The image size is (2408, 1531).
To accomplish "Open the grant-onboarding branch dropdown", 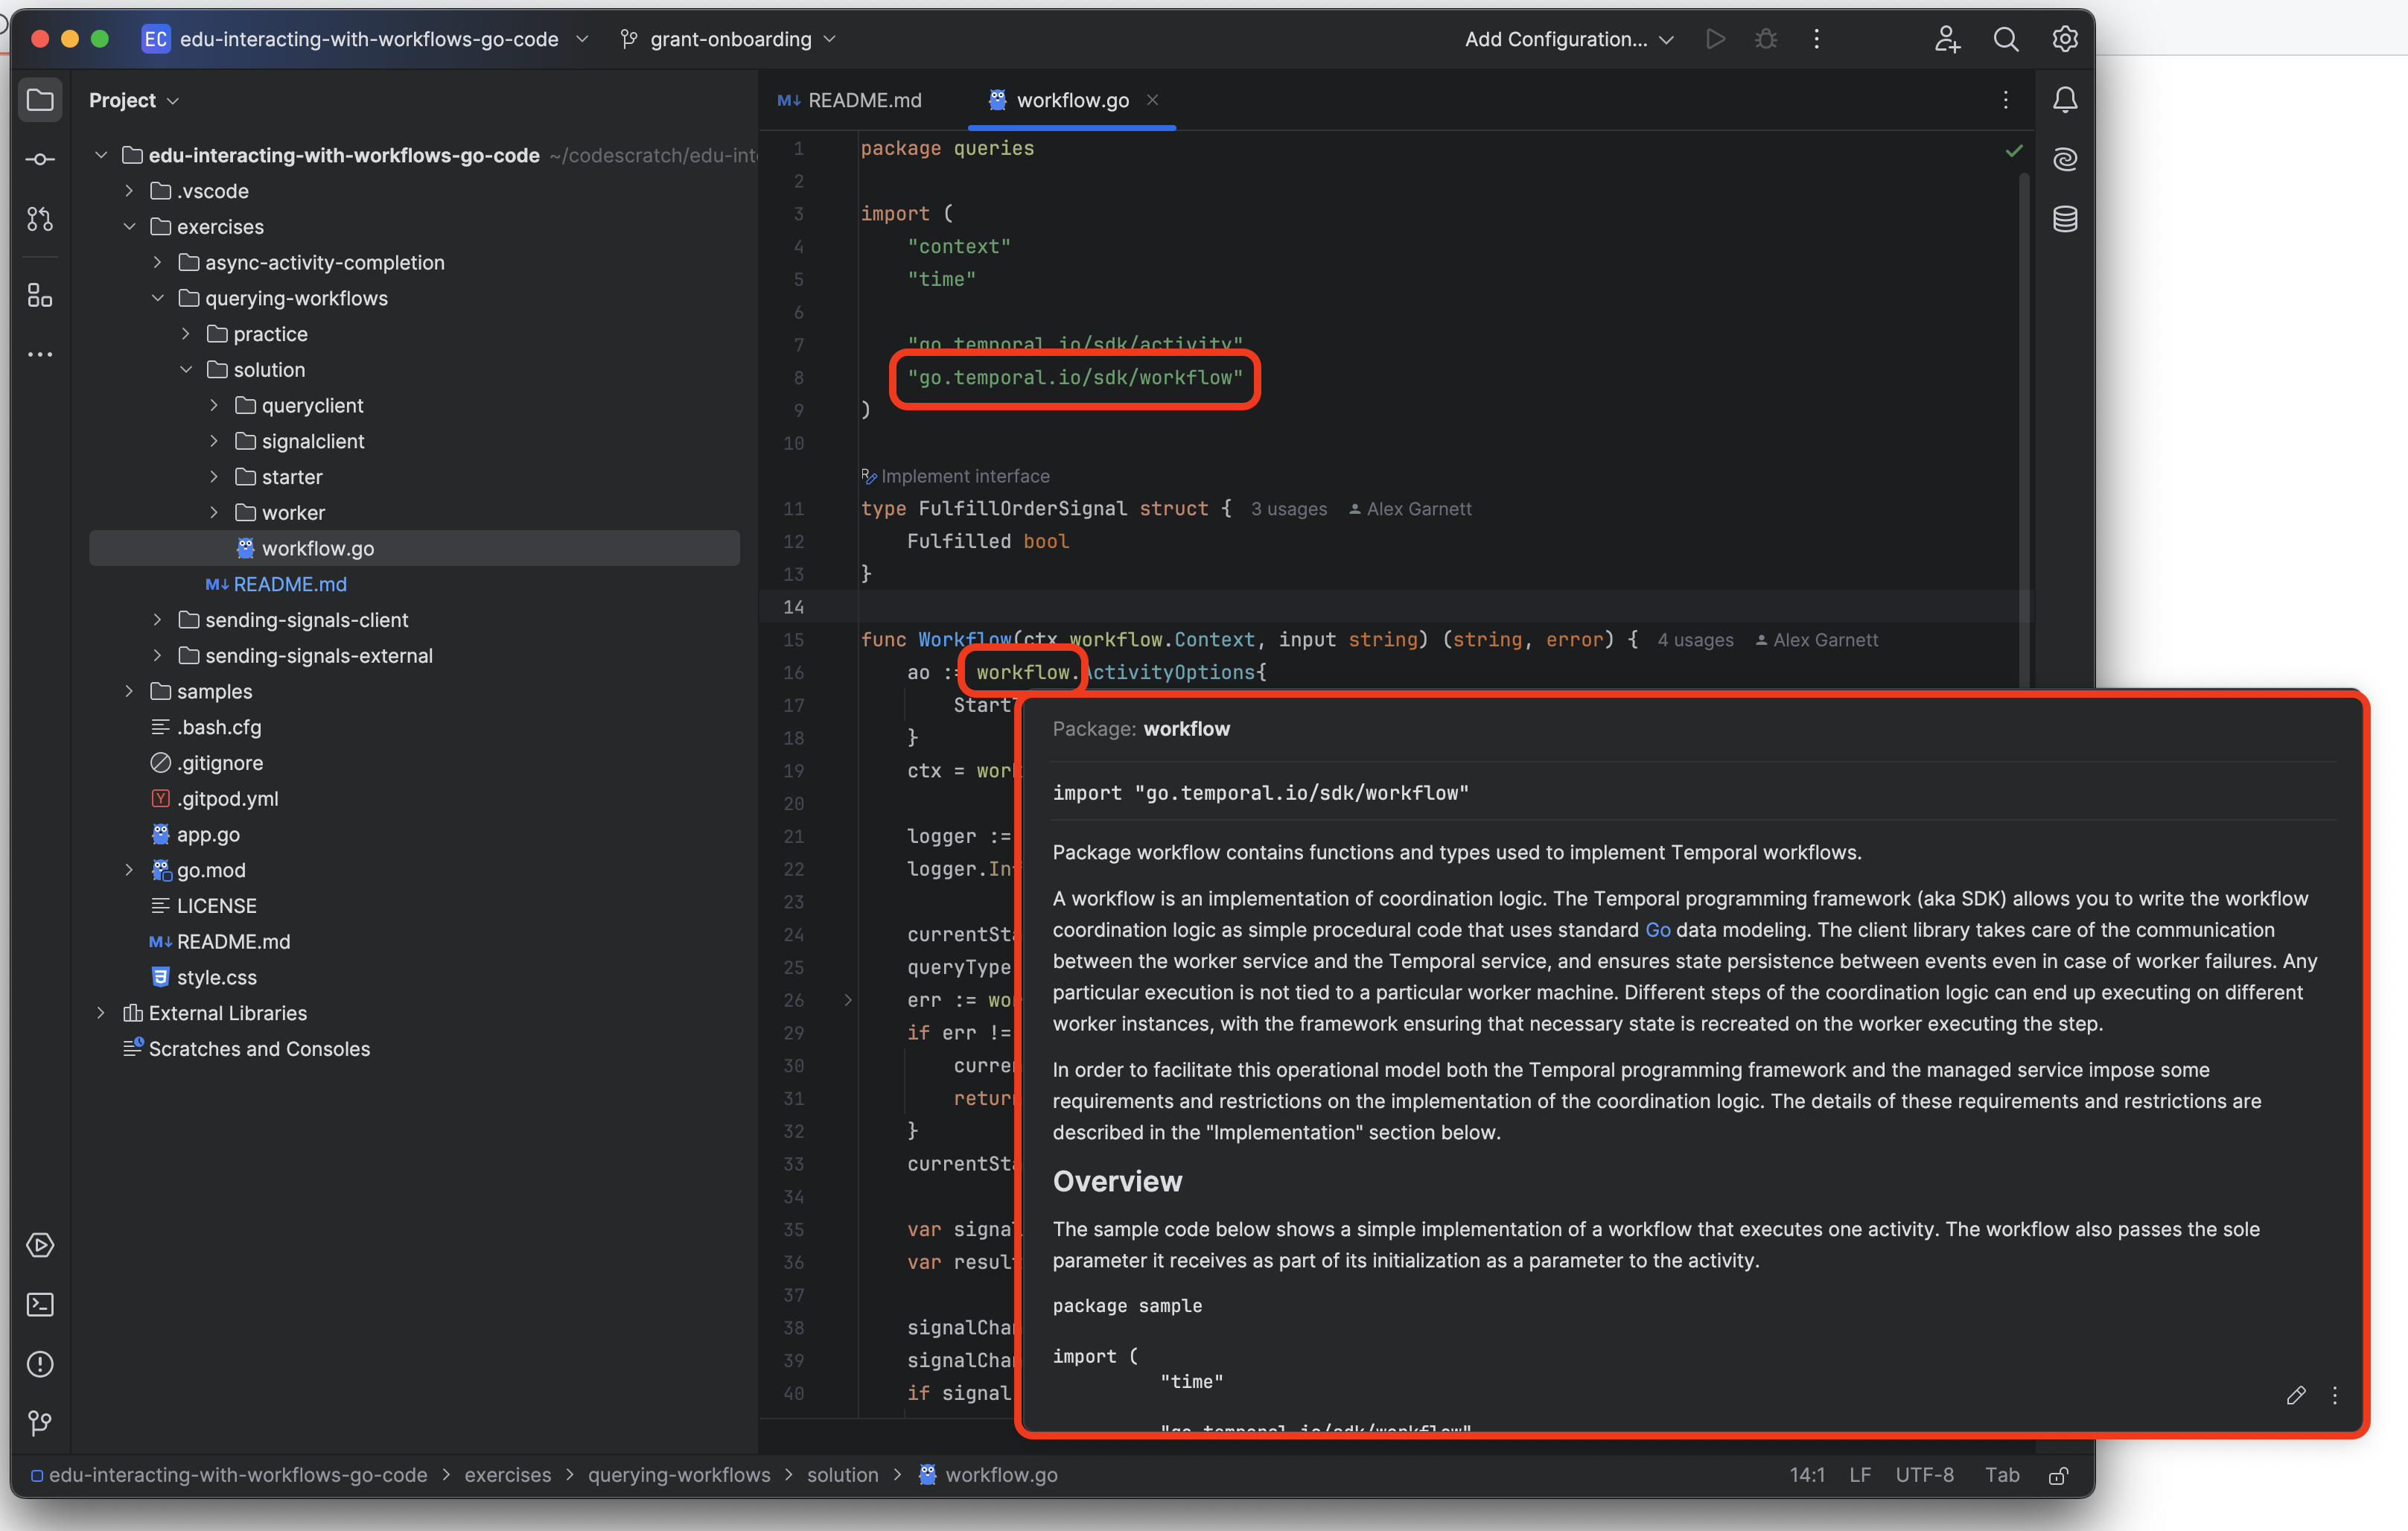I will tap(727, 39).
